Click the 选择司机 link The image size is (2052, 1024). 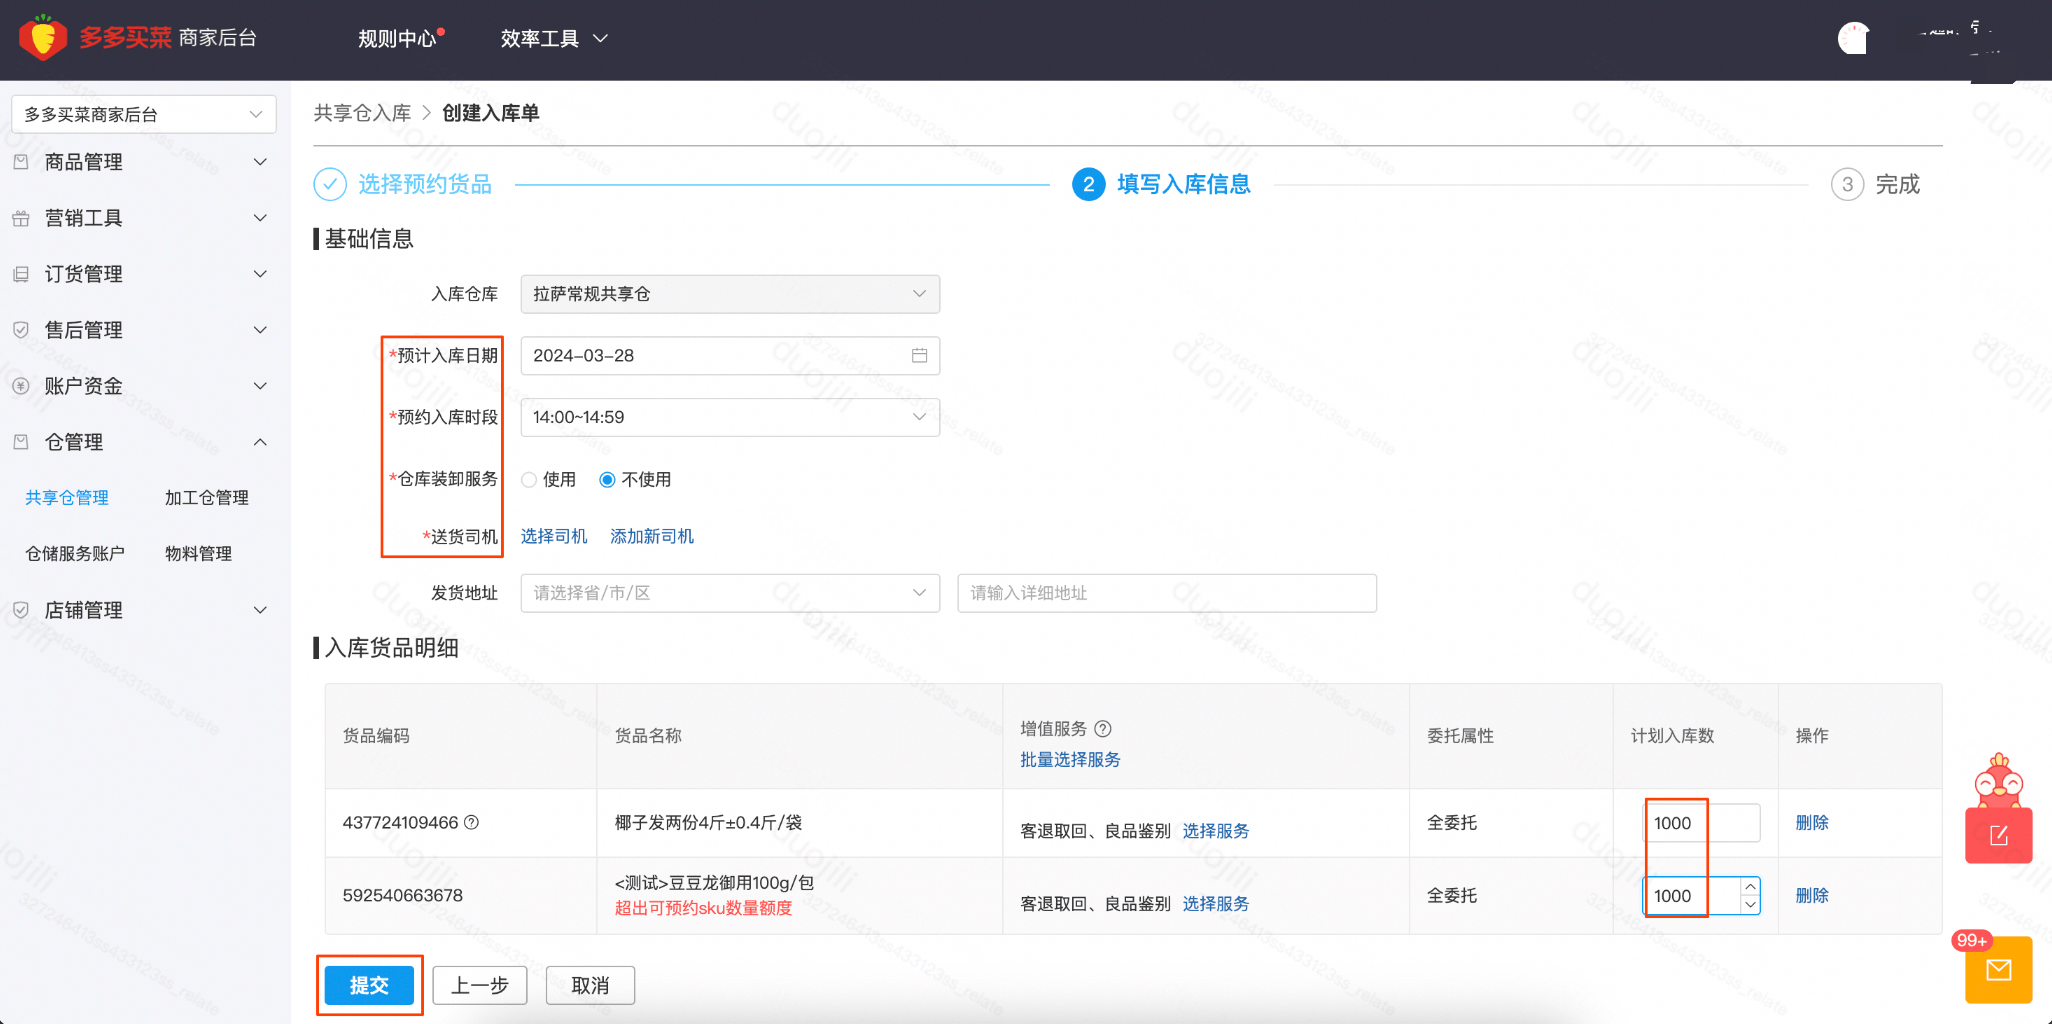click(554, 537)
